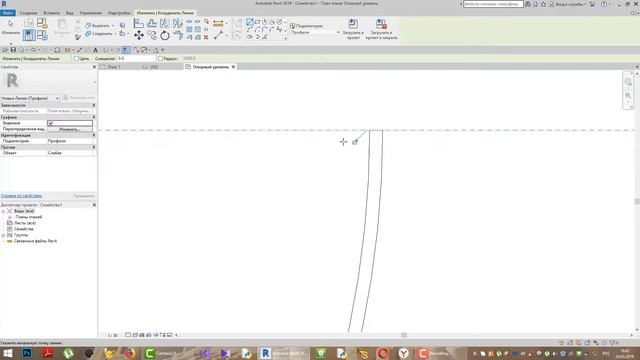
Task: Select the Rectangle draw tool
Action: pos(257,22)
